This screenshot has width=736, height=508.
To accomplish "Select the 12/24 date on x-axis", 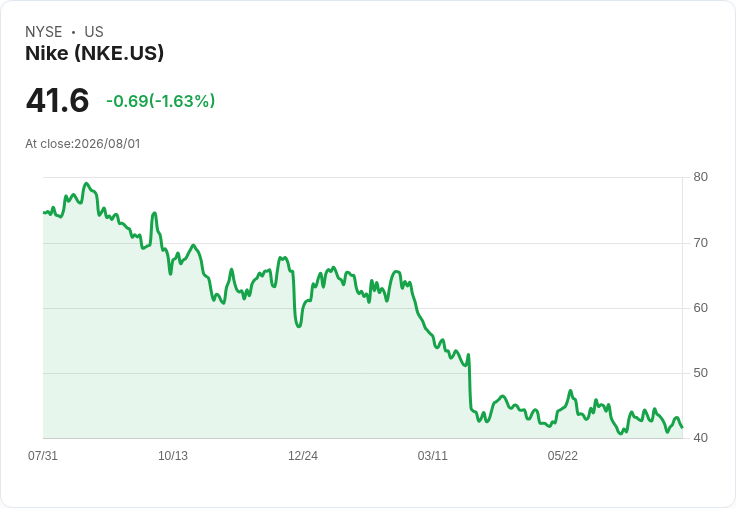I will point(303,455).
